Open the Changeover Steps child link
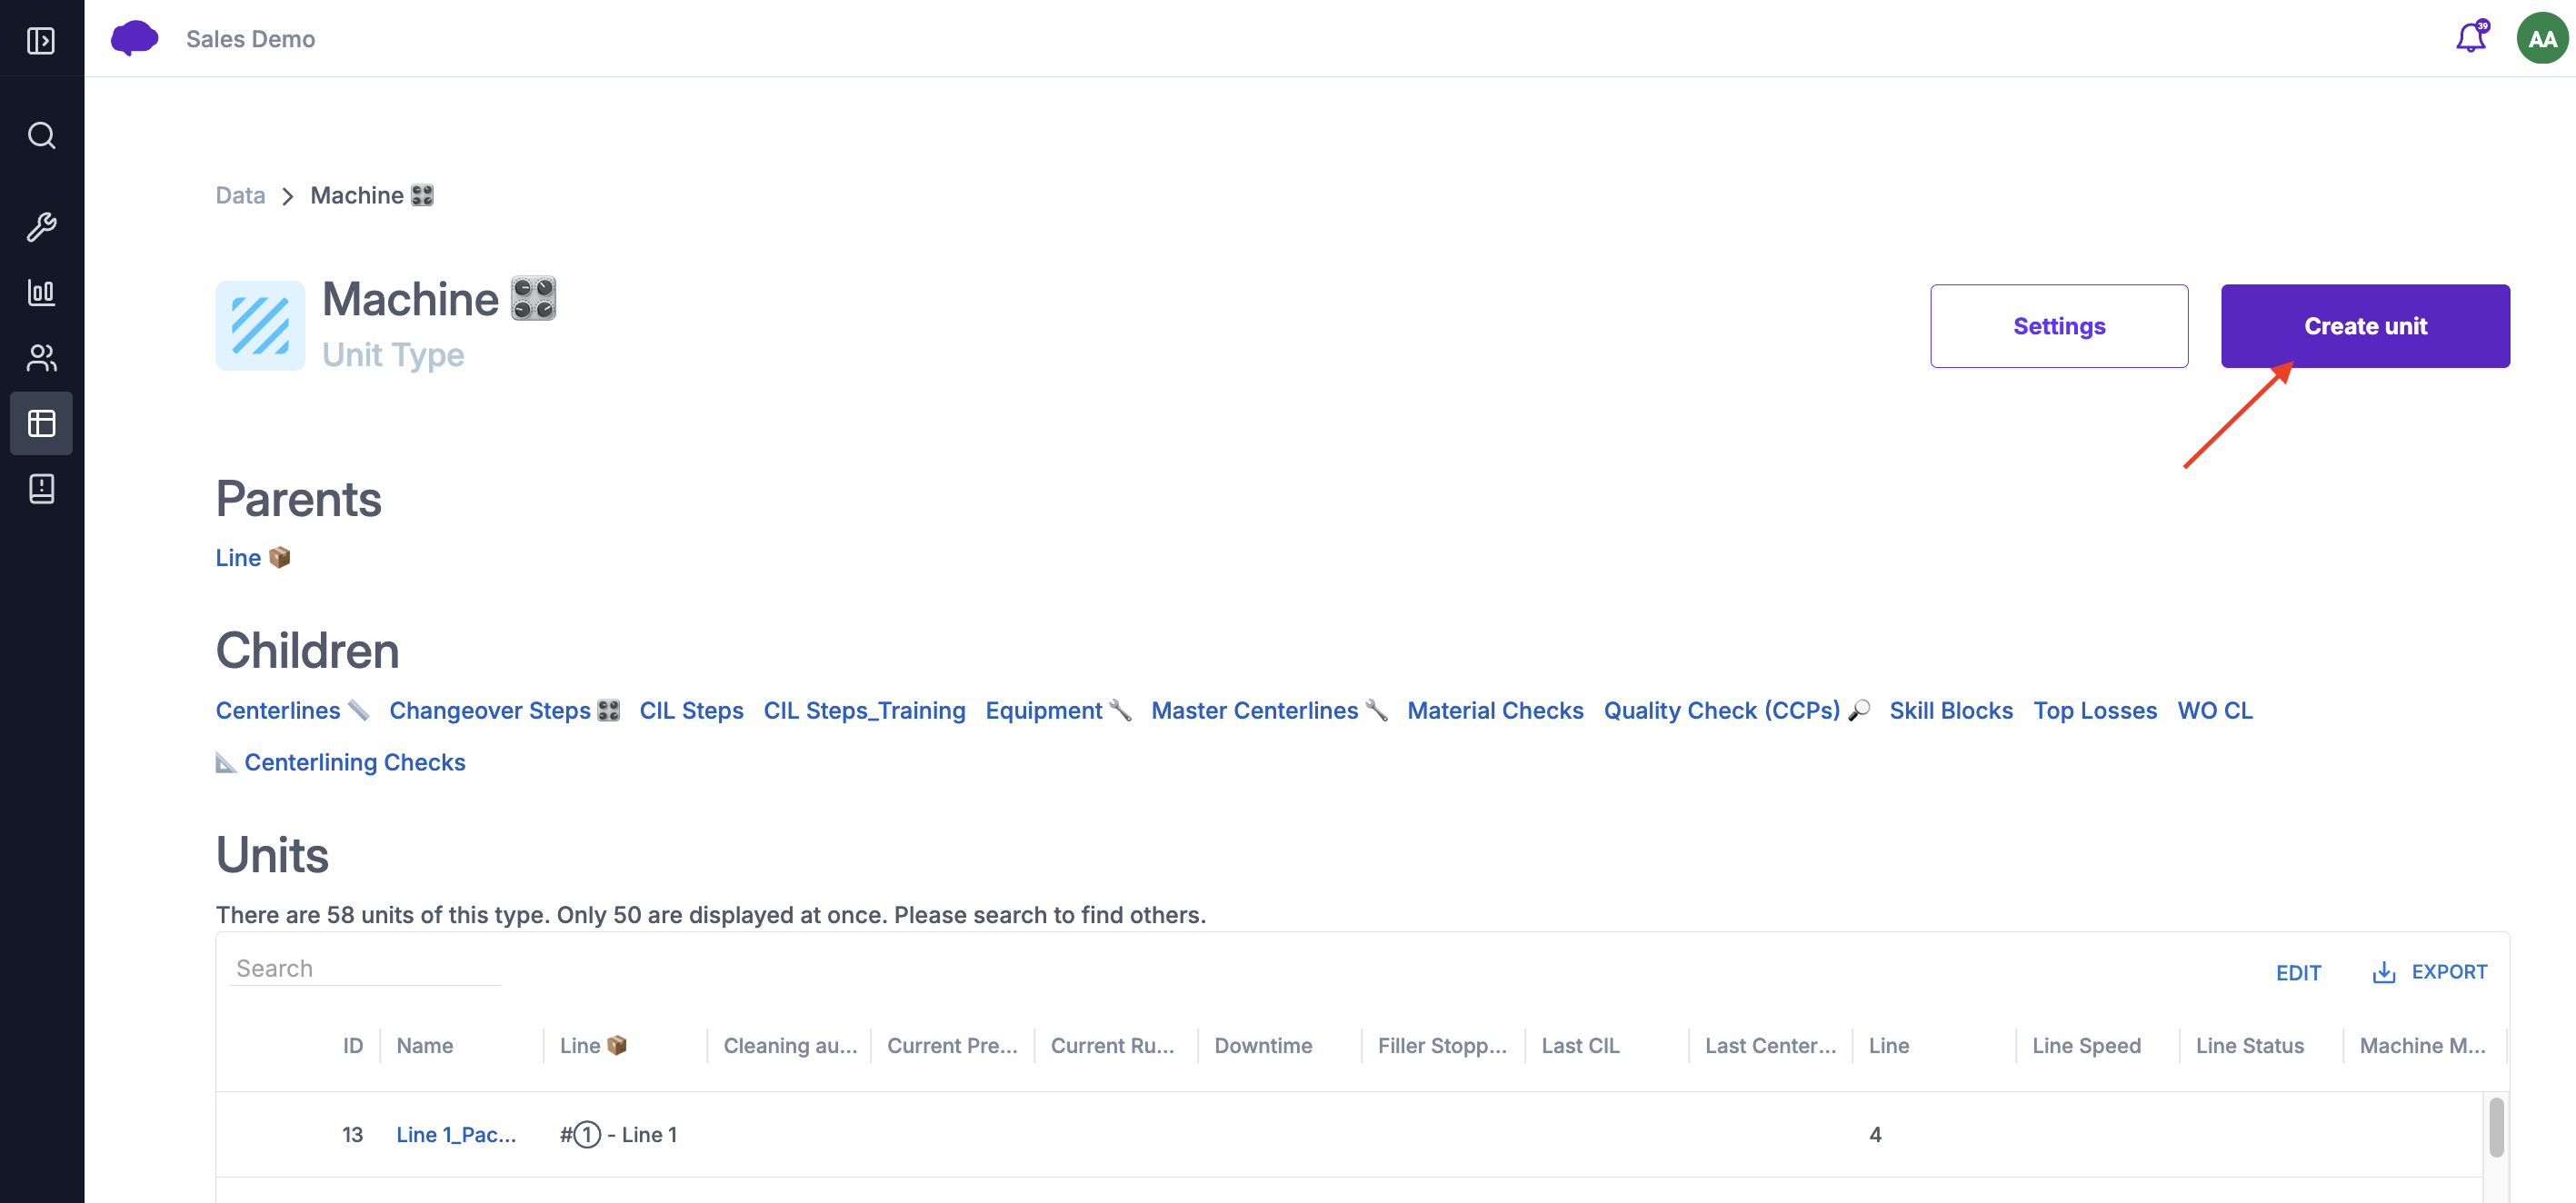This screenshot has height=1203, width=2576. 504,710
